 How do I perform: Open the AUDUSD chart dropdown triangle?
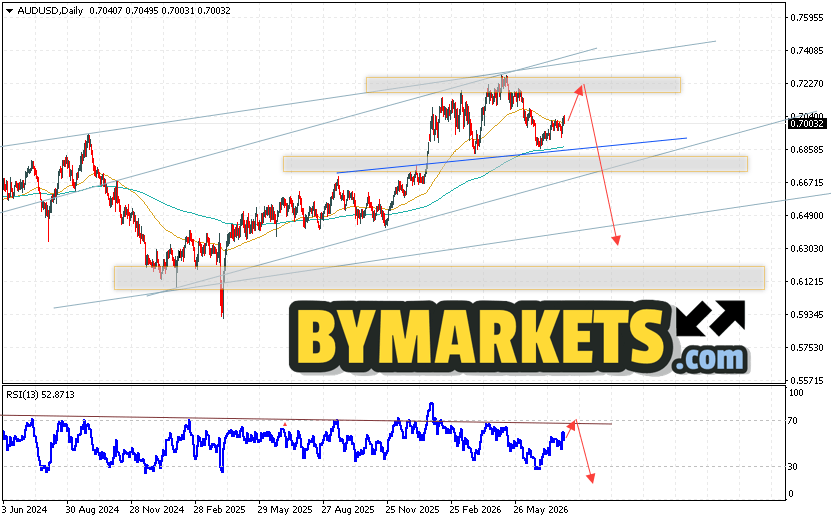(x=10, y=11)
